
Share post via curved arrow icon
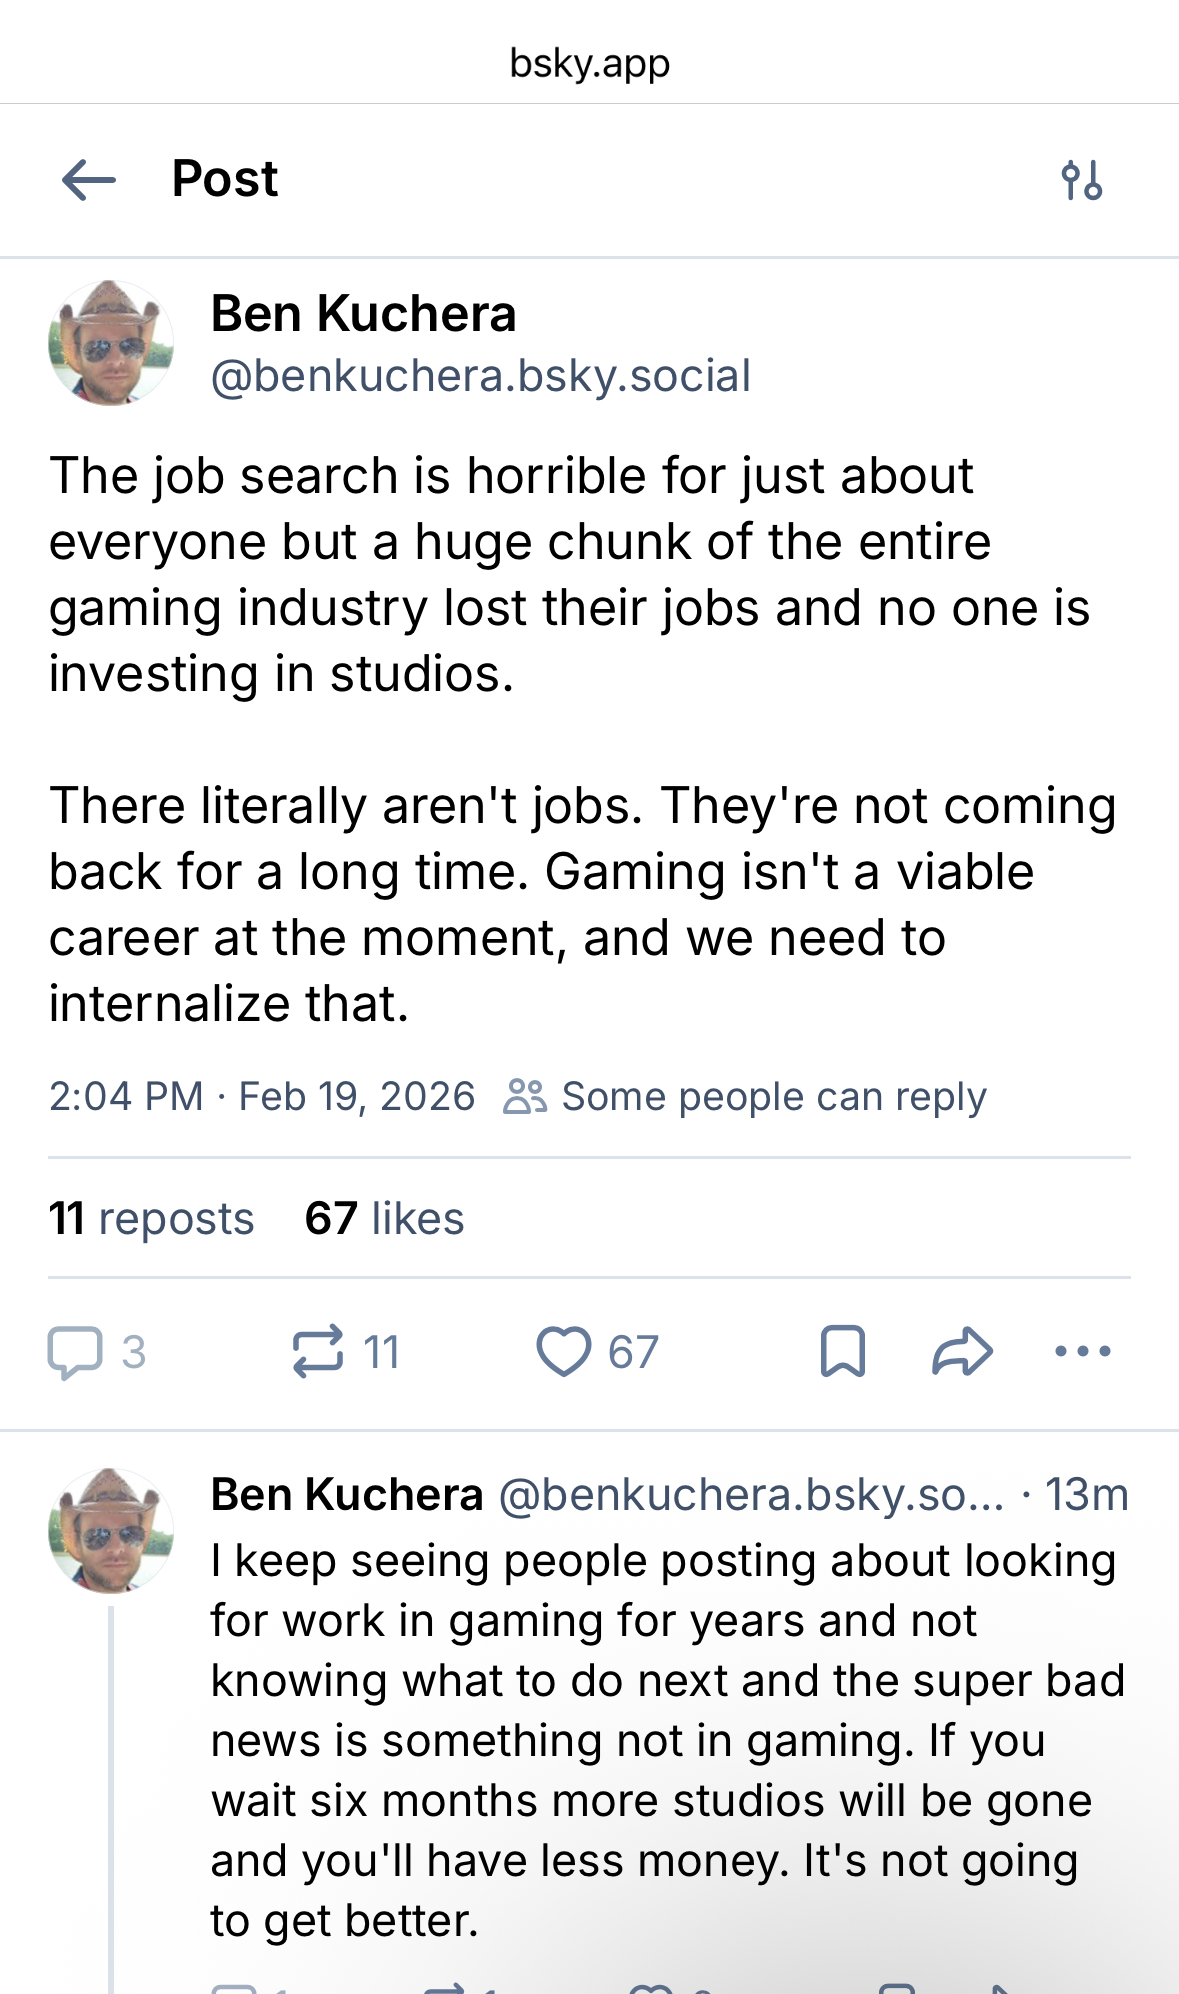point(961,1352)
